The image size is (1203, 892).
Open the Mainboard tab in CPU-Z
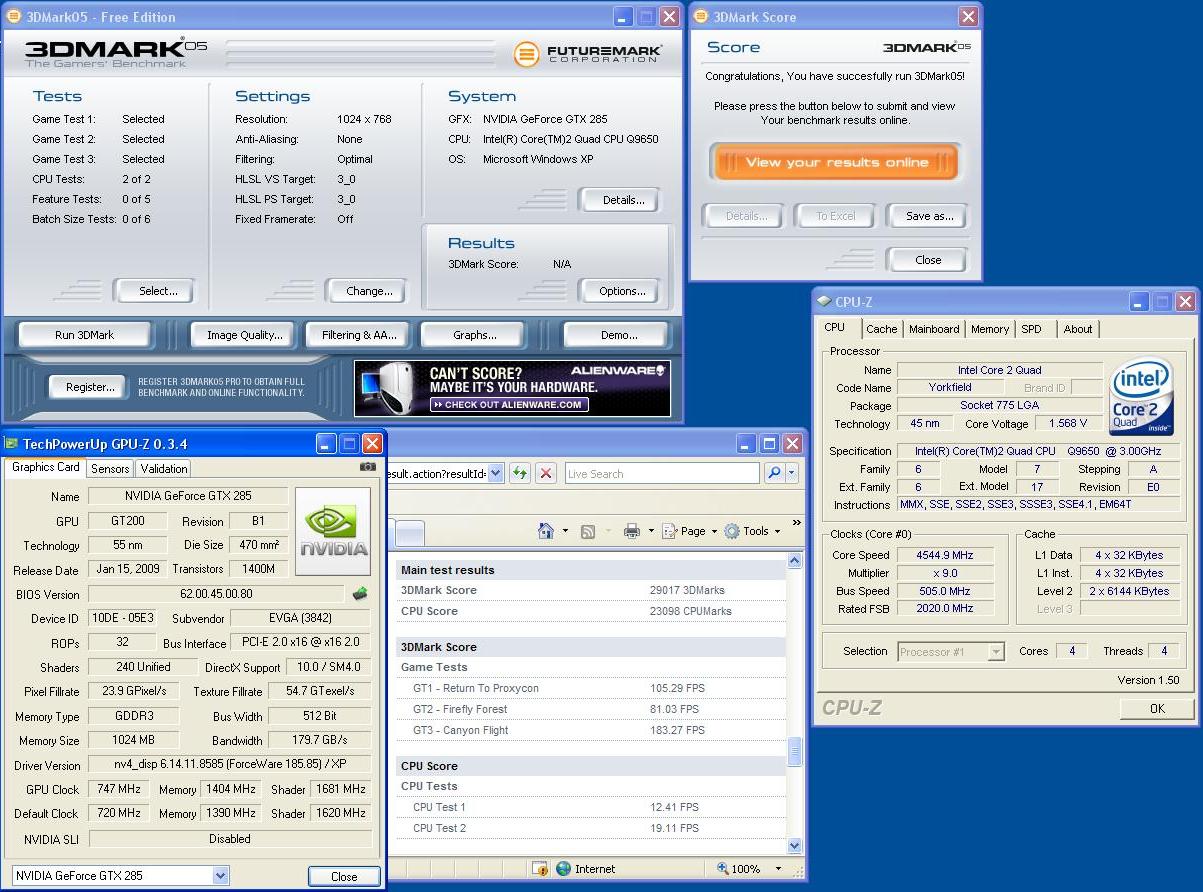click(934, 329)
